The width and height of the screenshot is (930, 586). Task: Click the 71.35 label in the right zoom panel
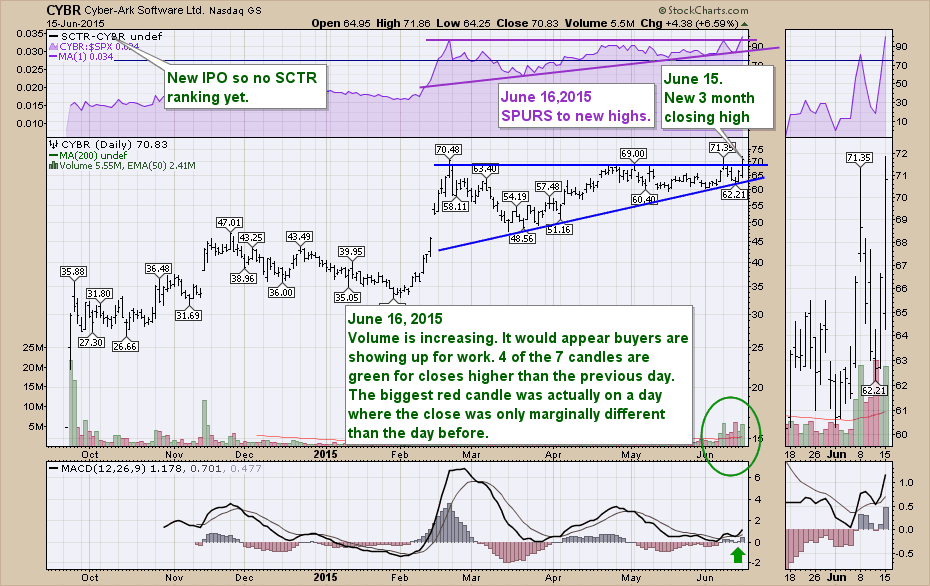(859, 157)
